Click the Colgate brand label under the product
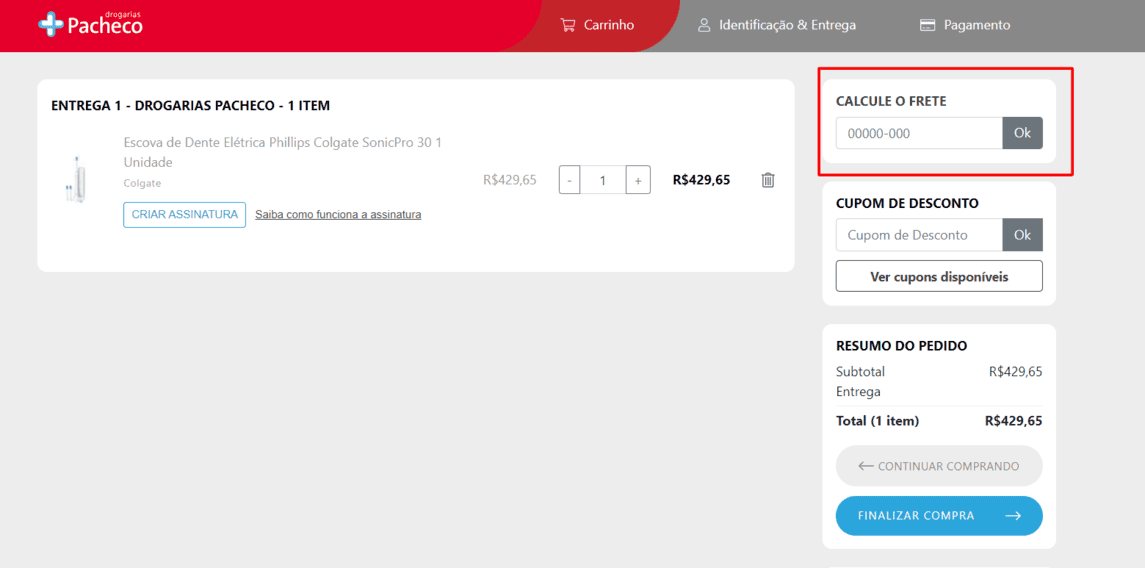The height and width of the screenshot is (568, 1145). pyautogui.click(x=142, y=184)
